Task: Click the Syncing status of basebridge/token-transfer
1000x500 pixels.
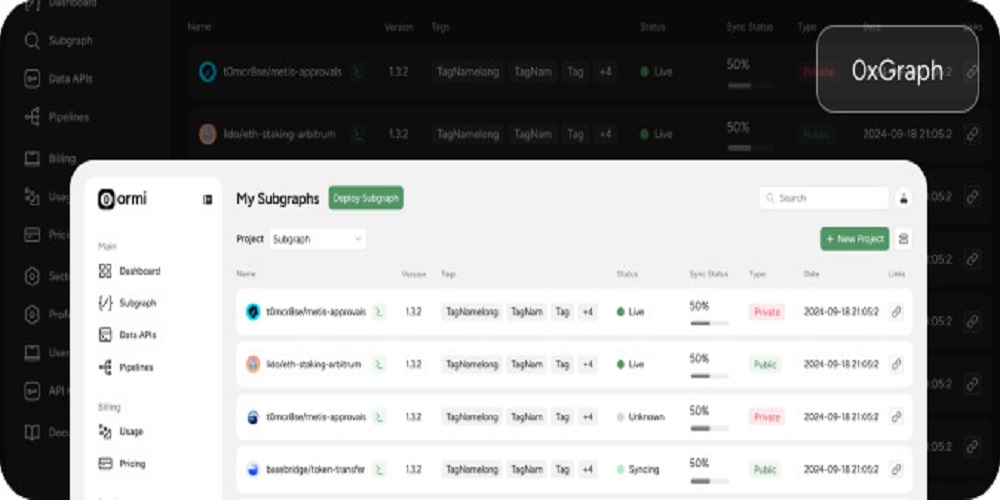Action: pos(638,469)
